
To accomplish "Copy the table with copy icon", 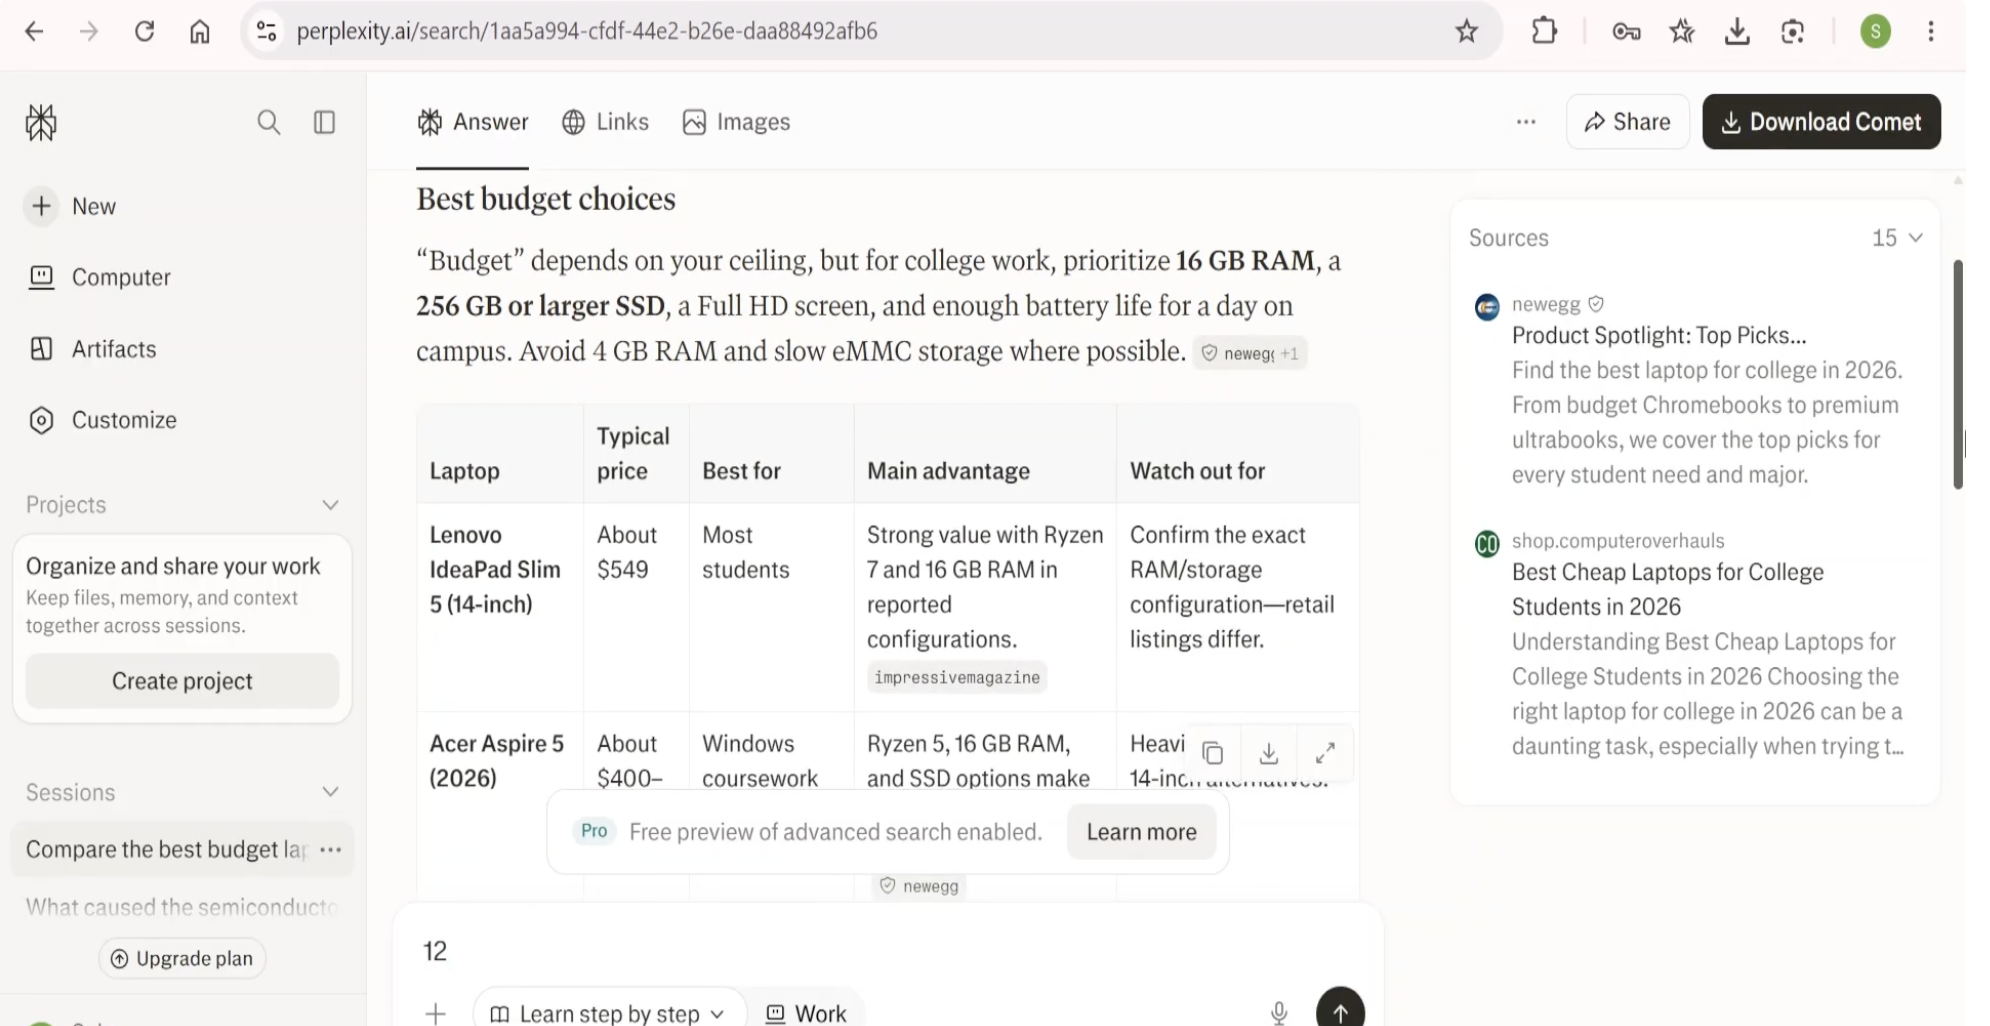I will [1213, 753].
